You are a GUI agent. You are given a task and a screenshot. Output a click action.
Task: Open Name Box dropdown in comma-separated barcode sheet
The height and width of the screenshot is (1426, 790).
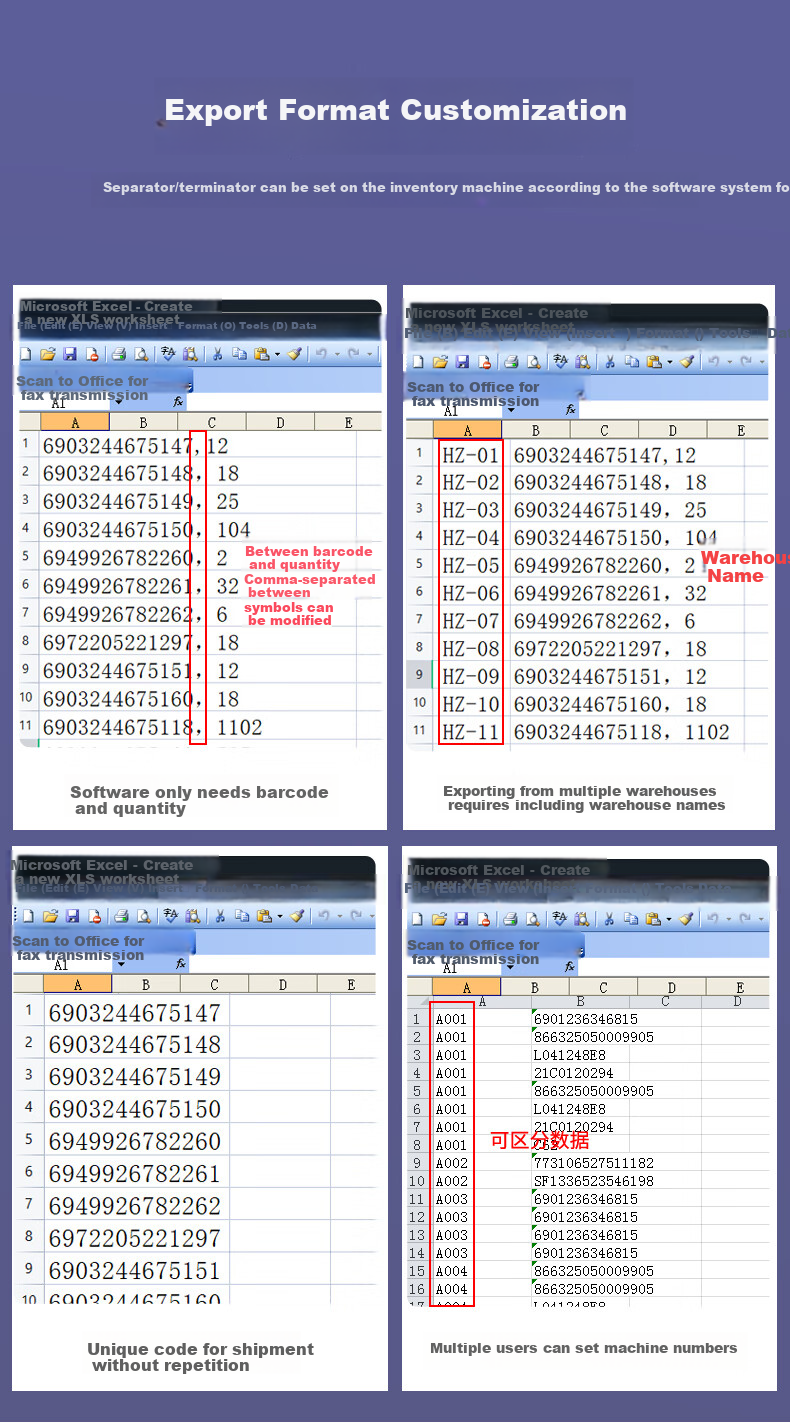point(118,402)
